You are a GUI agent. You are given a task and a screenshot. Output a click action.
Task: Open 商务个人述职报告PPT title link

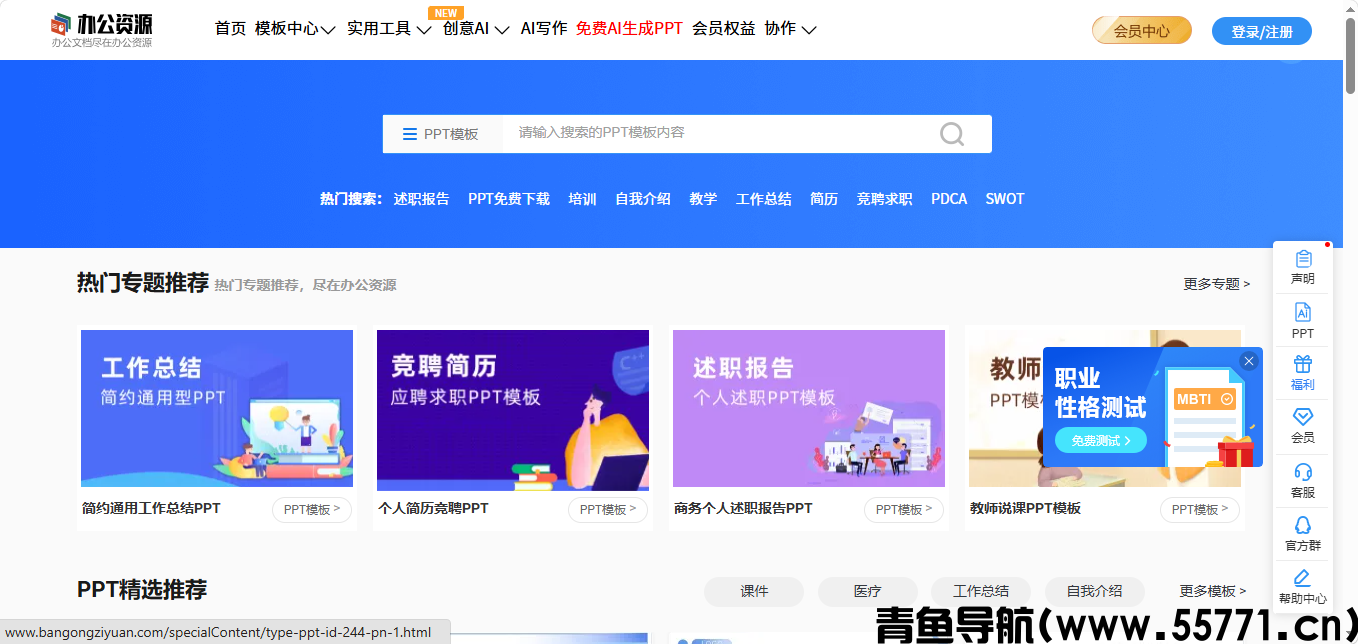[x=743, y=509]
